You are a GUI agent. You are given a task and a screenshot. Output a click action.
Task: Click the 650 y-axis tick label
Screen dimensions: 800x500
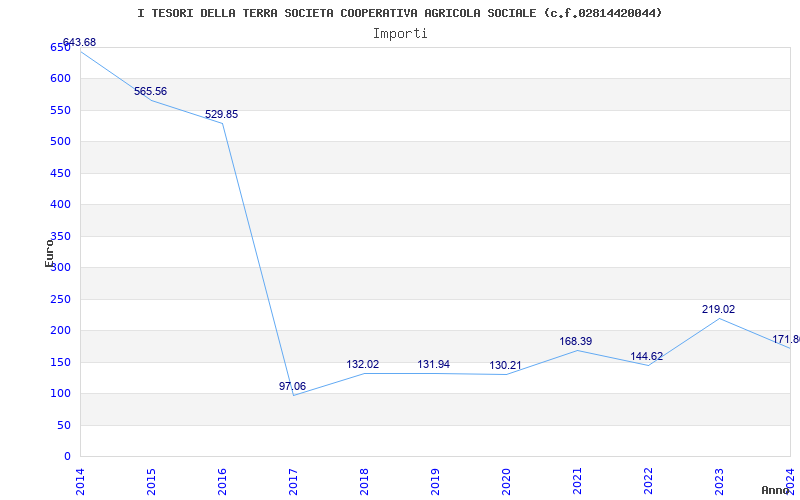[x=60, y=47]
